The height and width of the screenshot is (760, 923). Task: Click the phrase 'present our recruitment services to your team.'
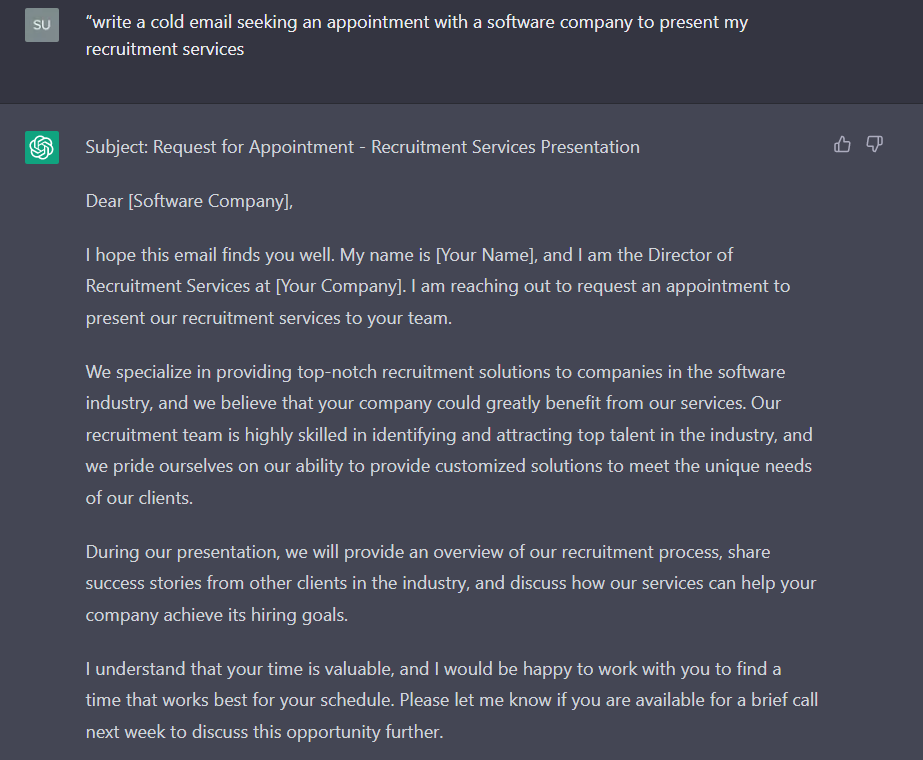tap(268, 318)
